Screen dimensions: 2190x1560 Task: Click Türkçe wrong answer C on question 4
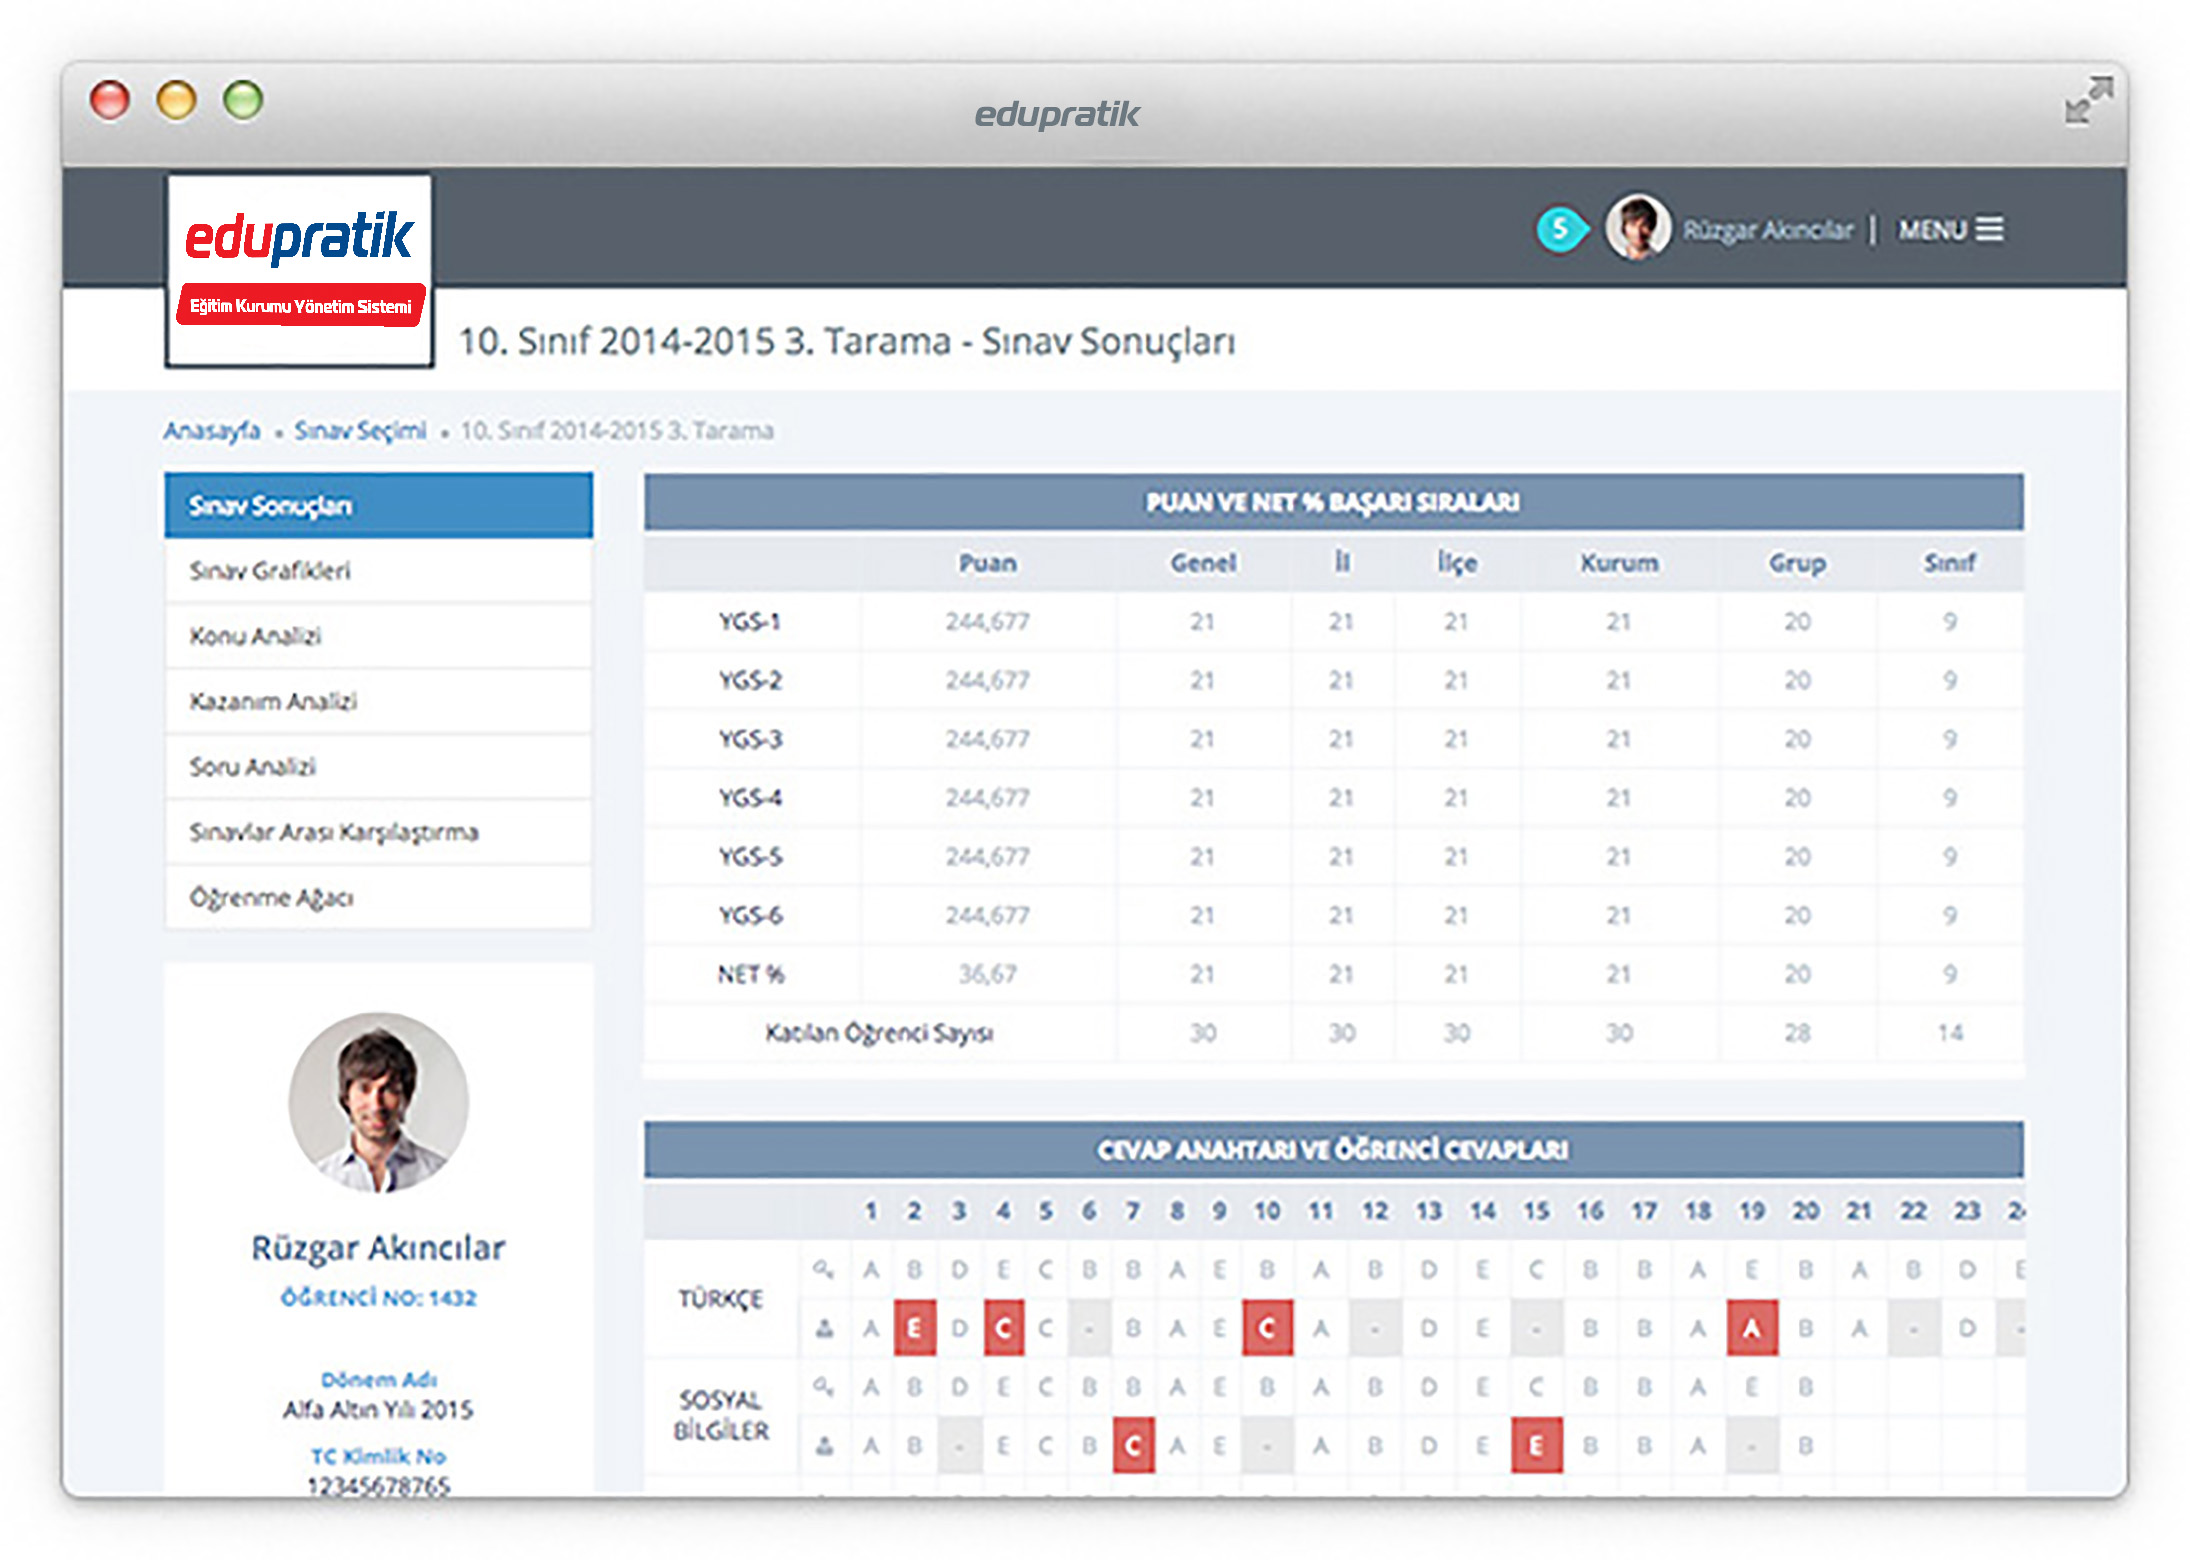pyautogui.click(x=1003, y=1328)
